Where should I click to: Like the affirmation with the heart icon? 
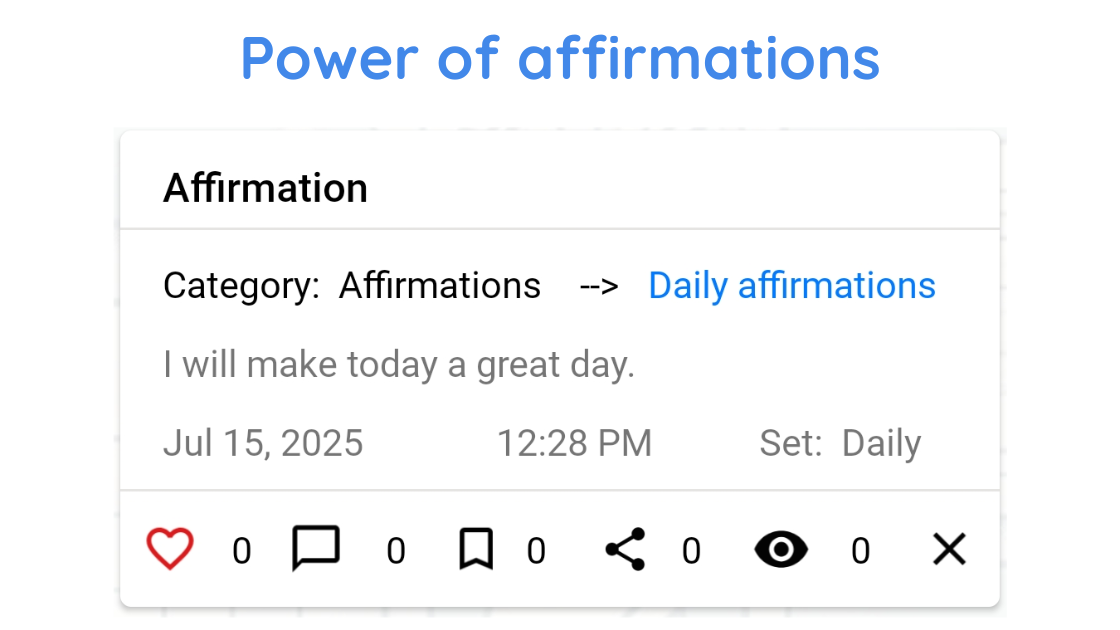coord(170,549)
